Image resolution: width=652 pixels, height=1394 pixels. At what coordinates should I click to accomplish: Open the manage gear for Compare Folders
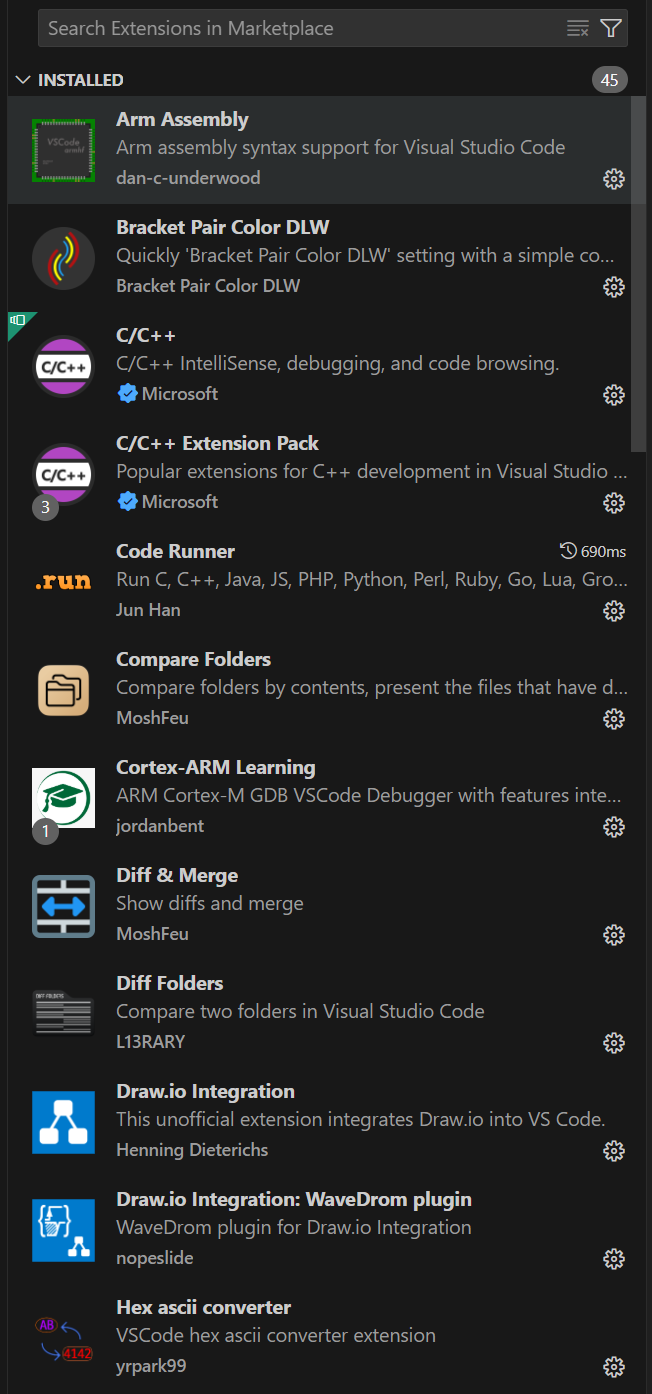coord(614,719)
